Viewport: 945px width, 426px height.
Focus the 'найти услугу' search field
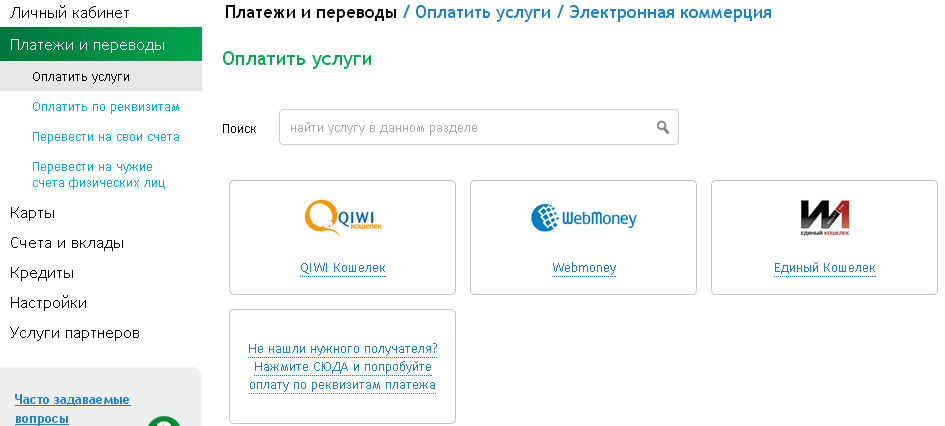click(479, 127)
